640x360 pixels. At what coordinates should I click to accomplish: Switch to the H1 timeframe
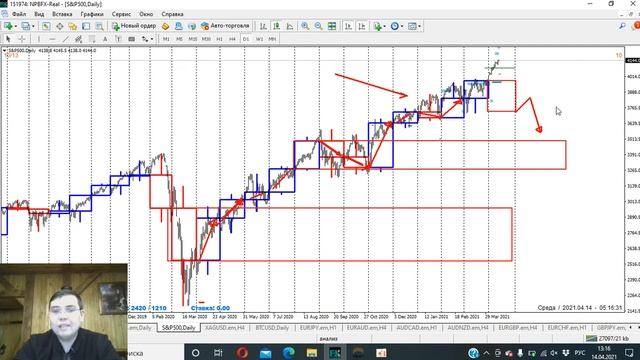pyautogui.click(x=219, y=39)
